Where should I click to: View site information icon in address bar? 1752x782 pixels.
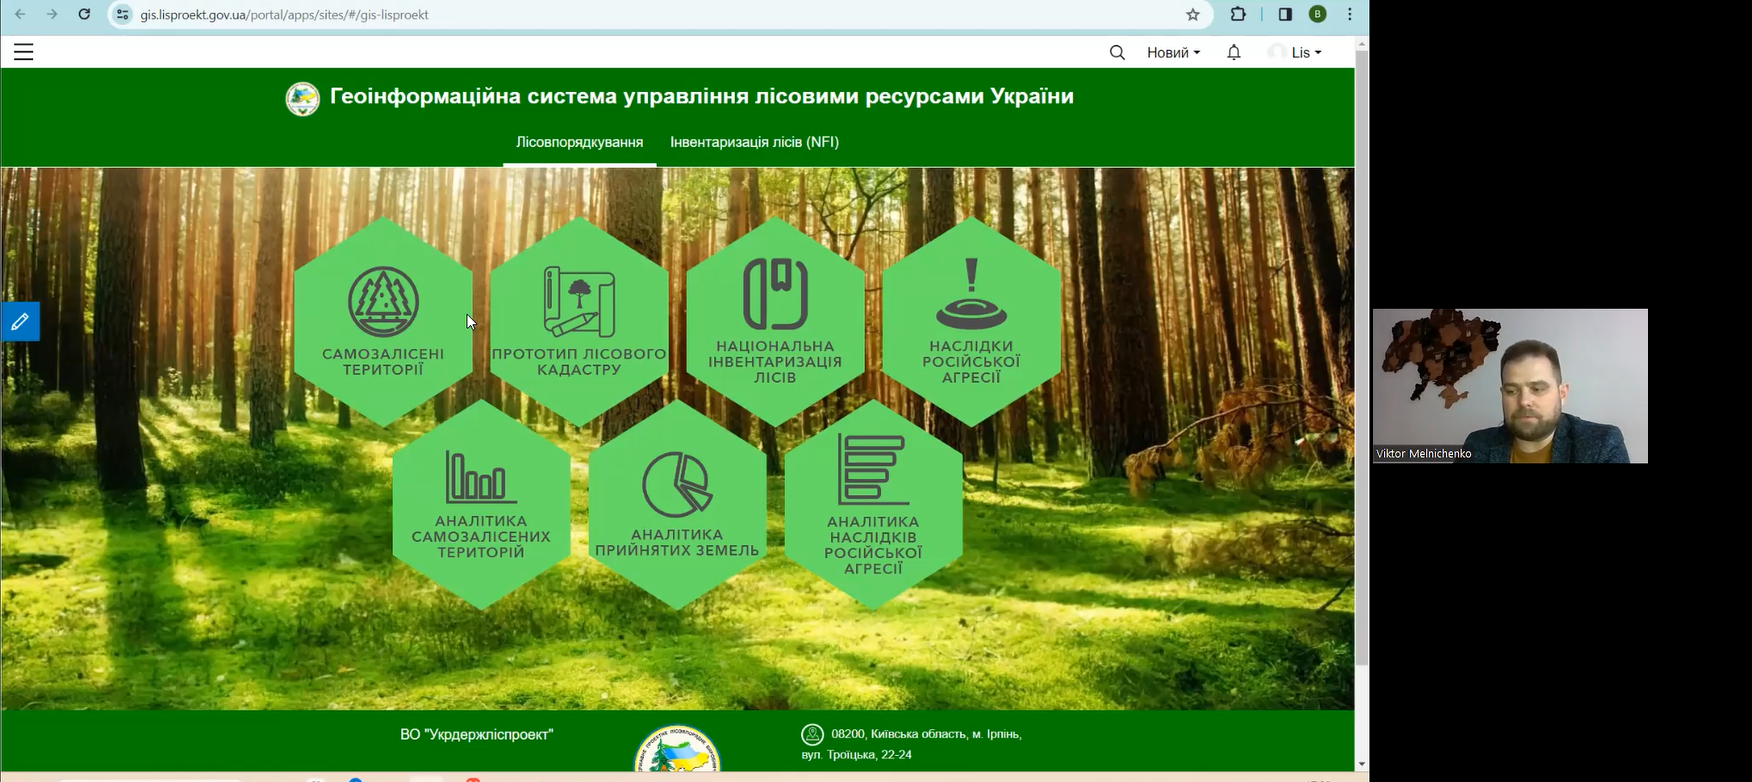tap(122, 14)
